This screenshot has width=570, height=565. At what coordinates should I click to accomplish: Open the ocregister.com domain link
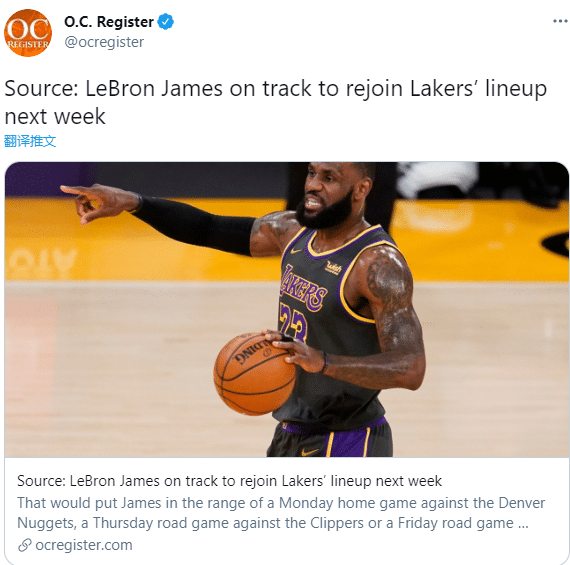click(84, 545)
